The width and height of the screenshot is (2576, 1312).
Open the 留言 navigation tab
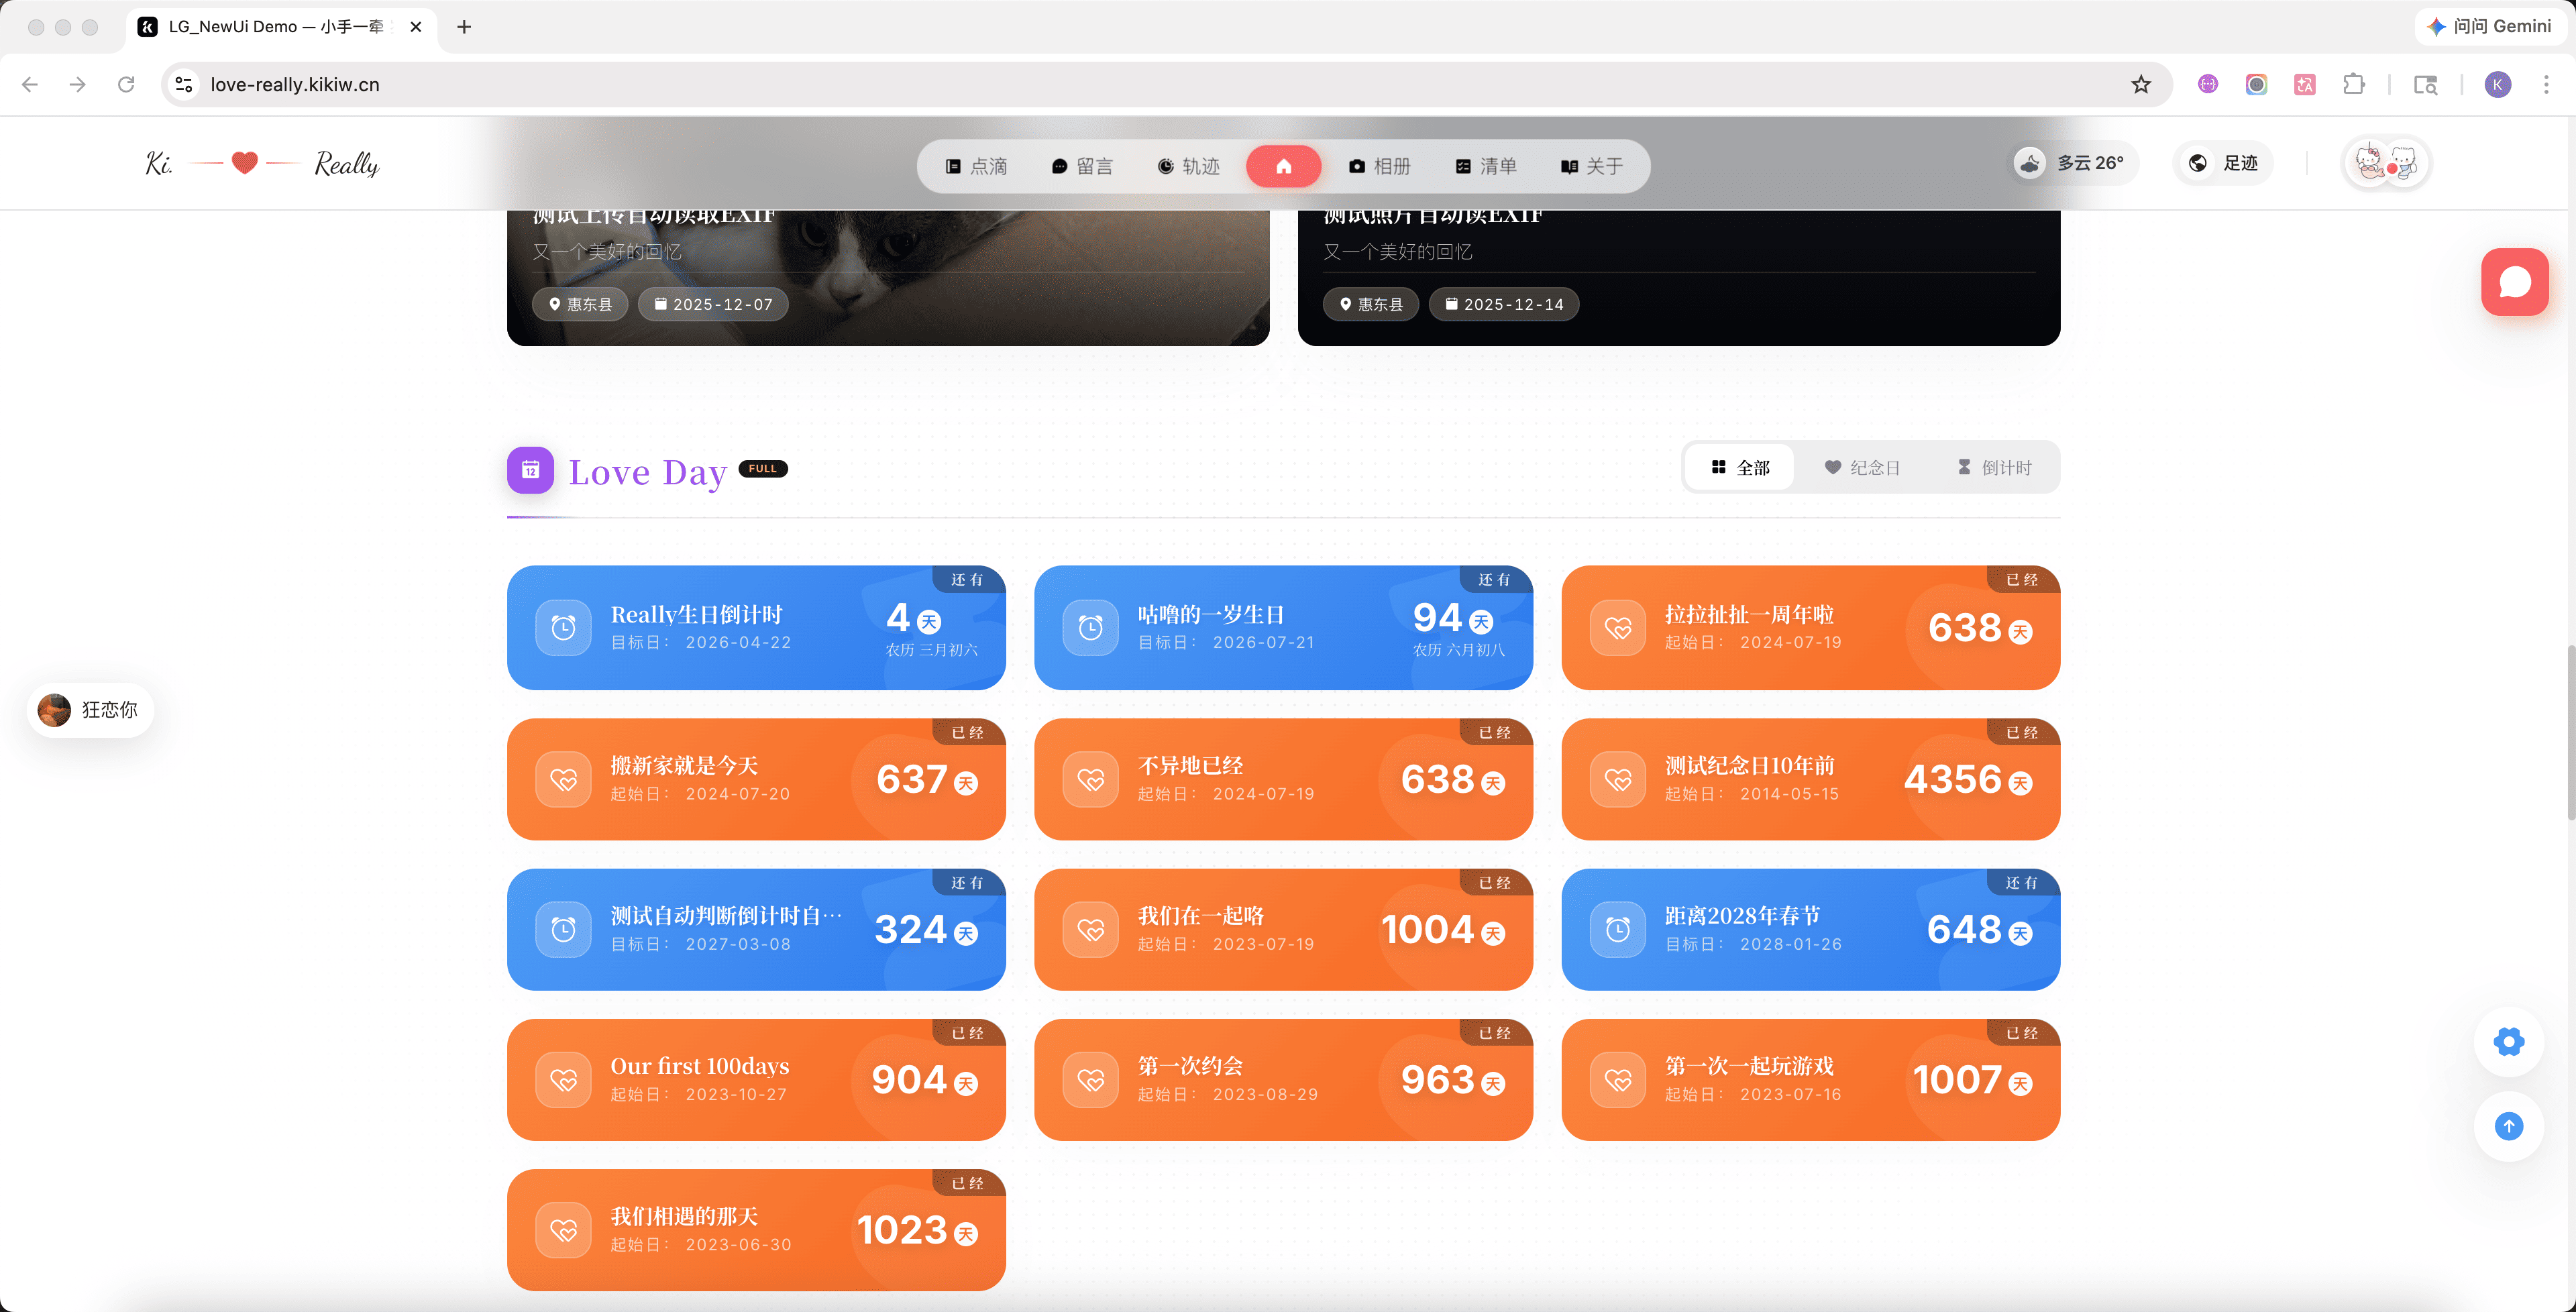1082,166
